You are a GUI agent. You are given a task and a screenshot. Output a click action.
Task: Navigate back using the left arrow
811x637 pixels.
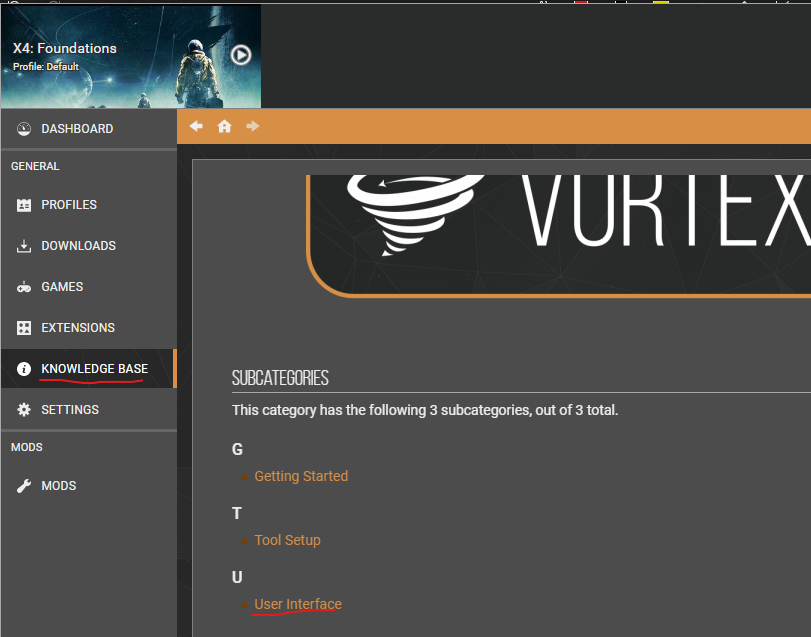coord(196,126)
